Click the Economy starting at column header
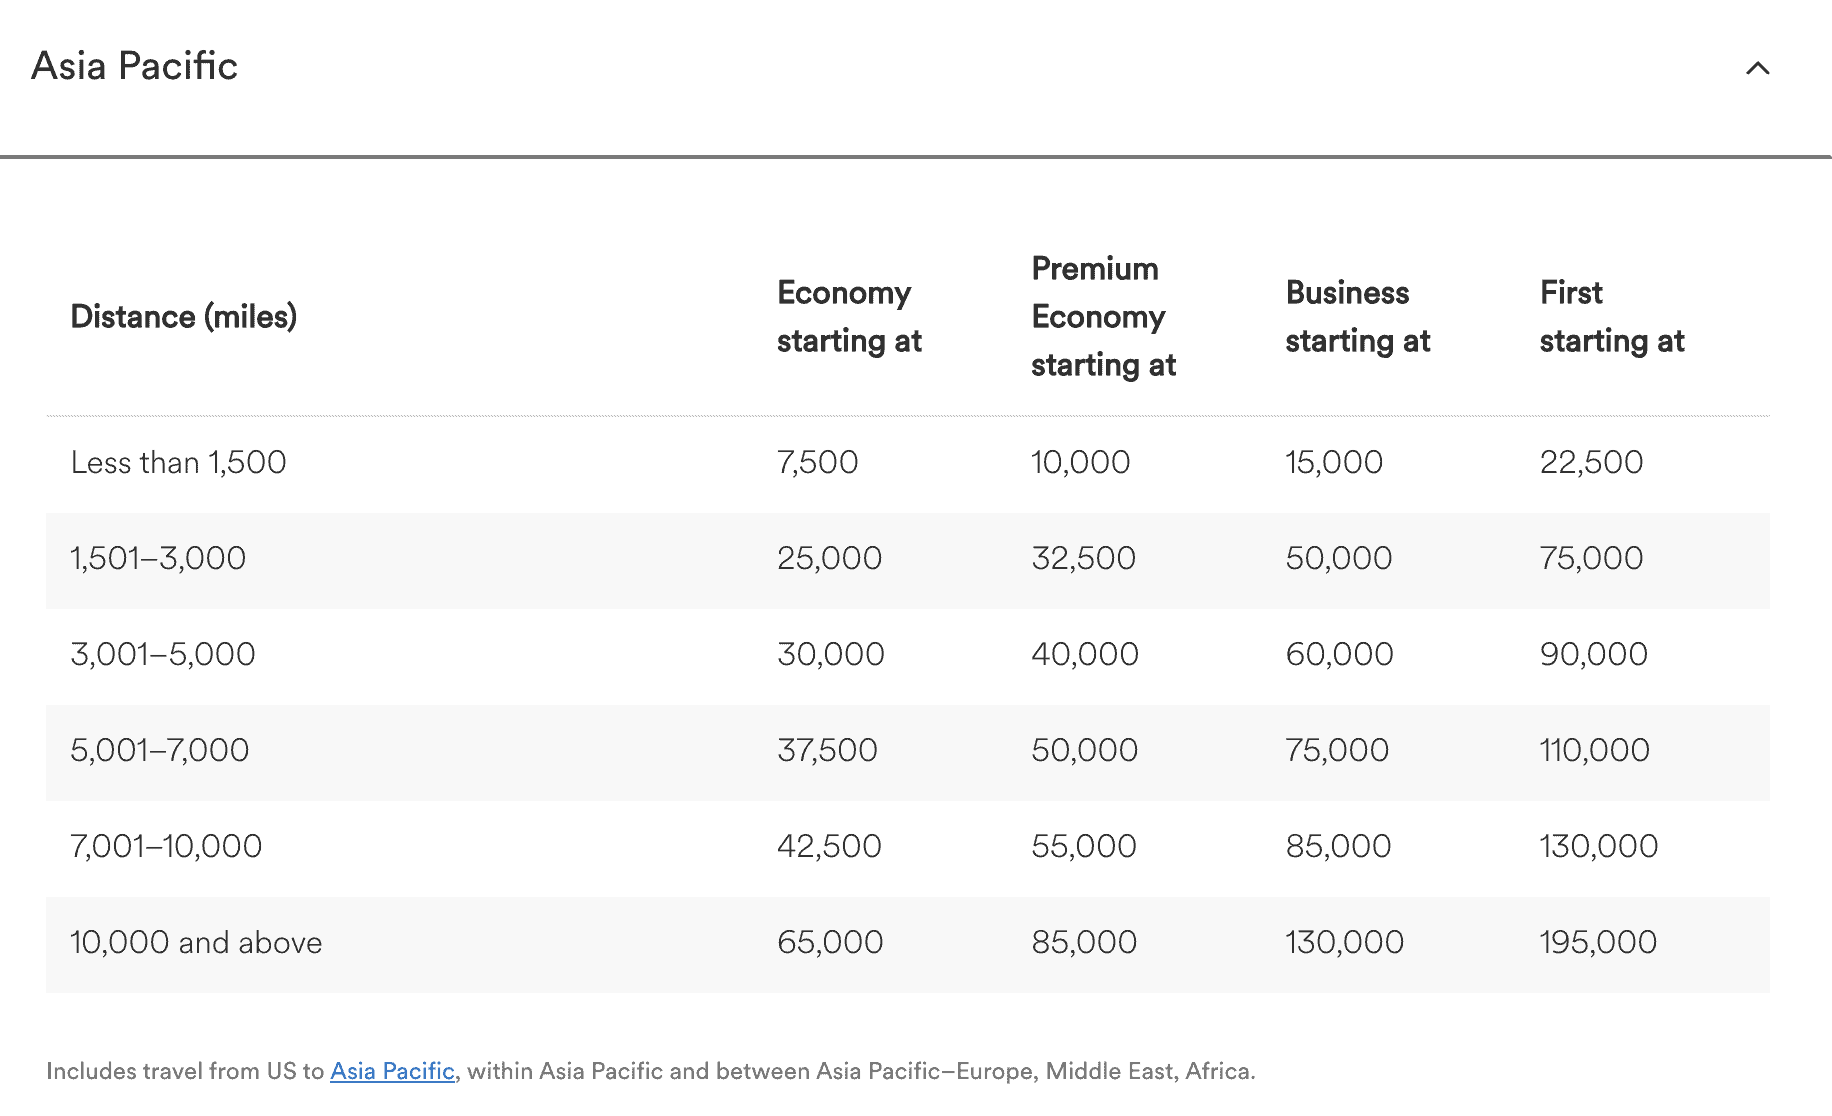The image size is (1832, 1116). tap(848, 317)
